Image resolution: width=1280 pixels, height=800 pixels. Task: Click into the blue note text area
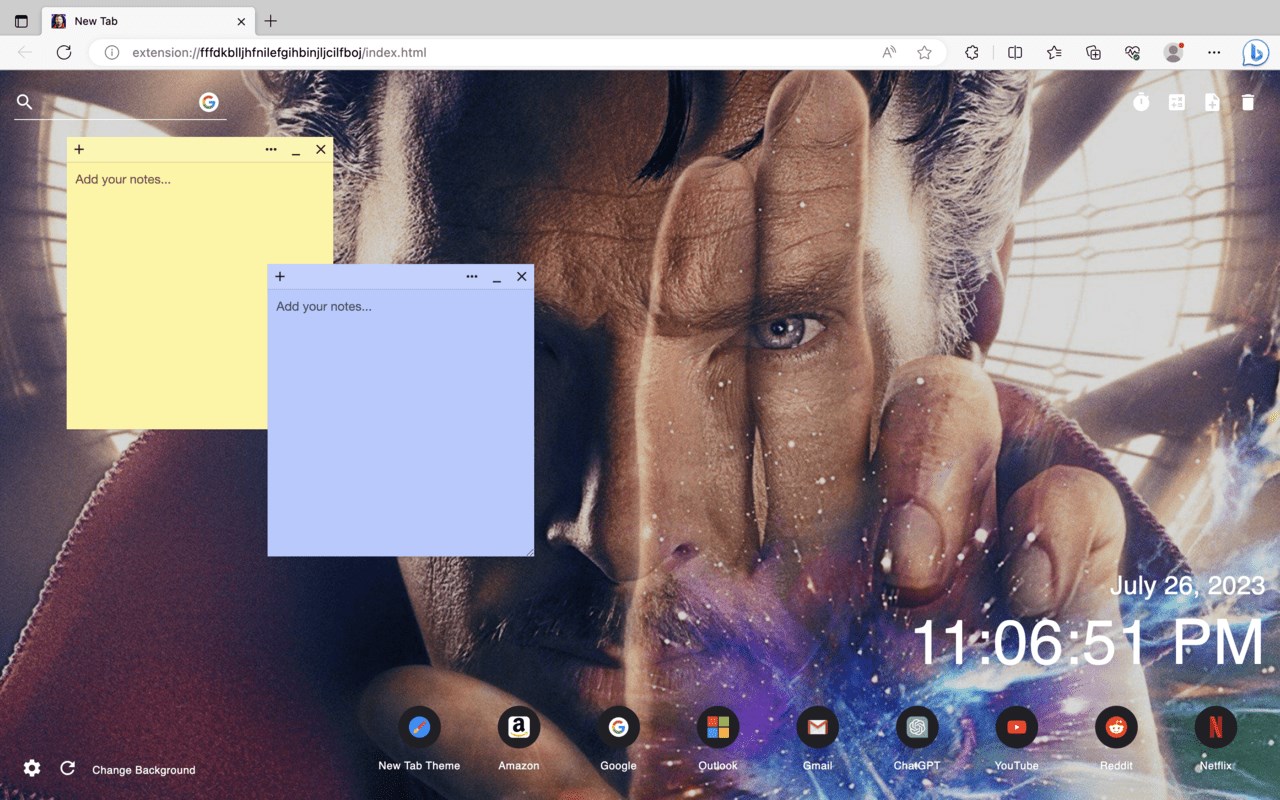[401, 423]
